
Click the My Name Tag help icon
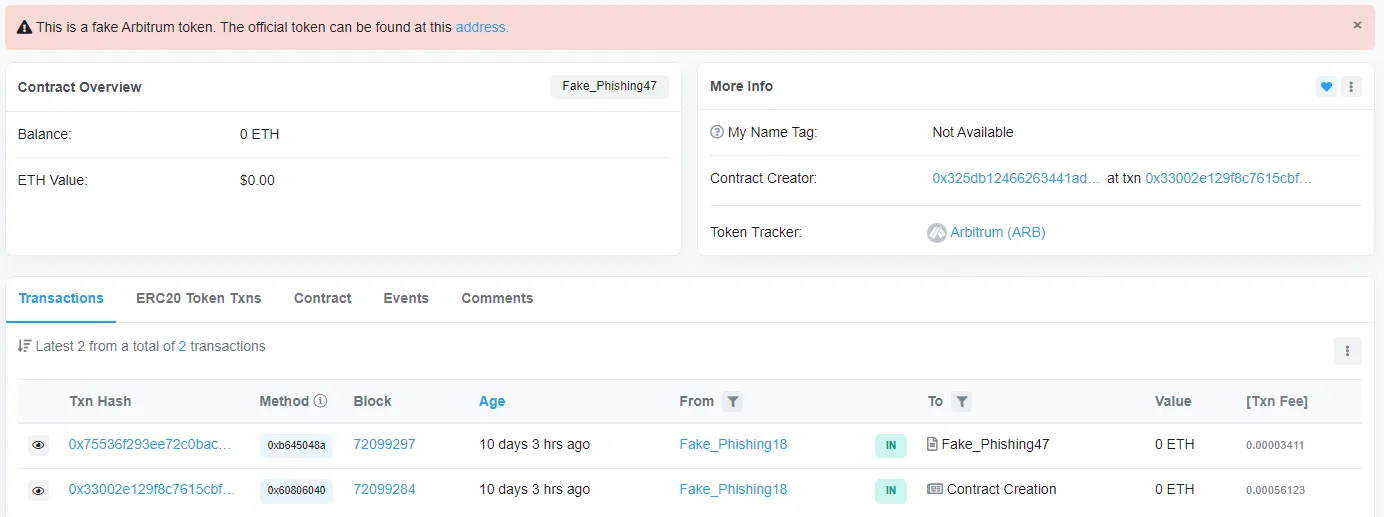(x=716, y=132)
